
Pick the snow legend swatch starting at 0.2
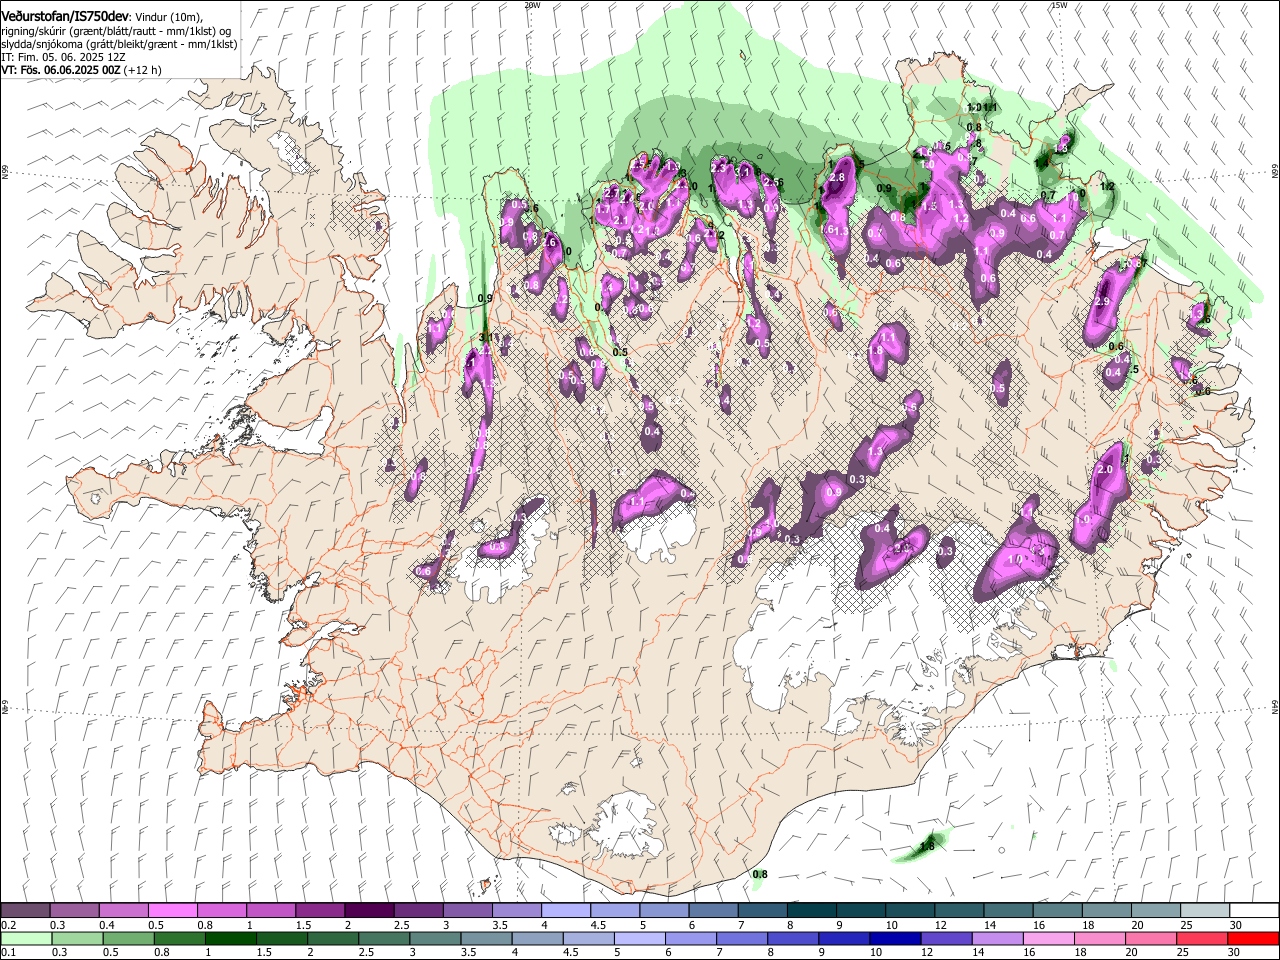[26, 910]
